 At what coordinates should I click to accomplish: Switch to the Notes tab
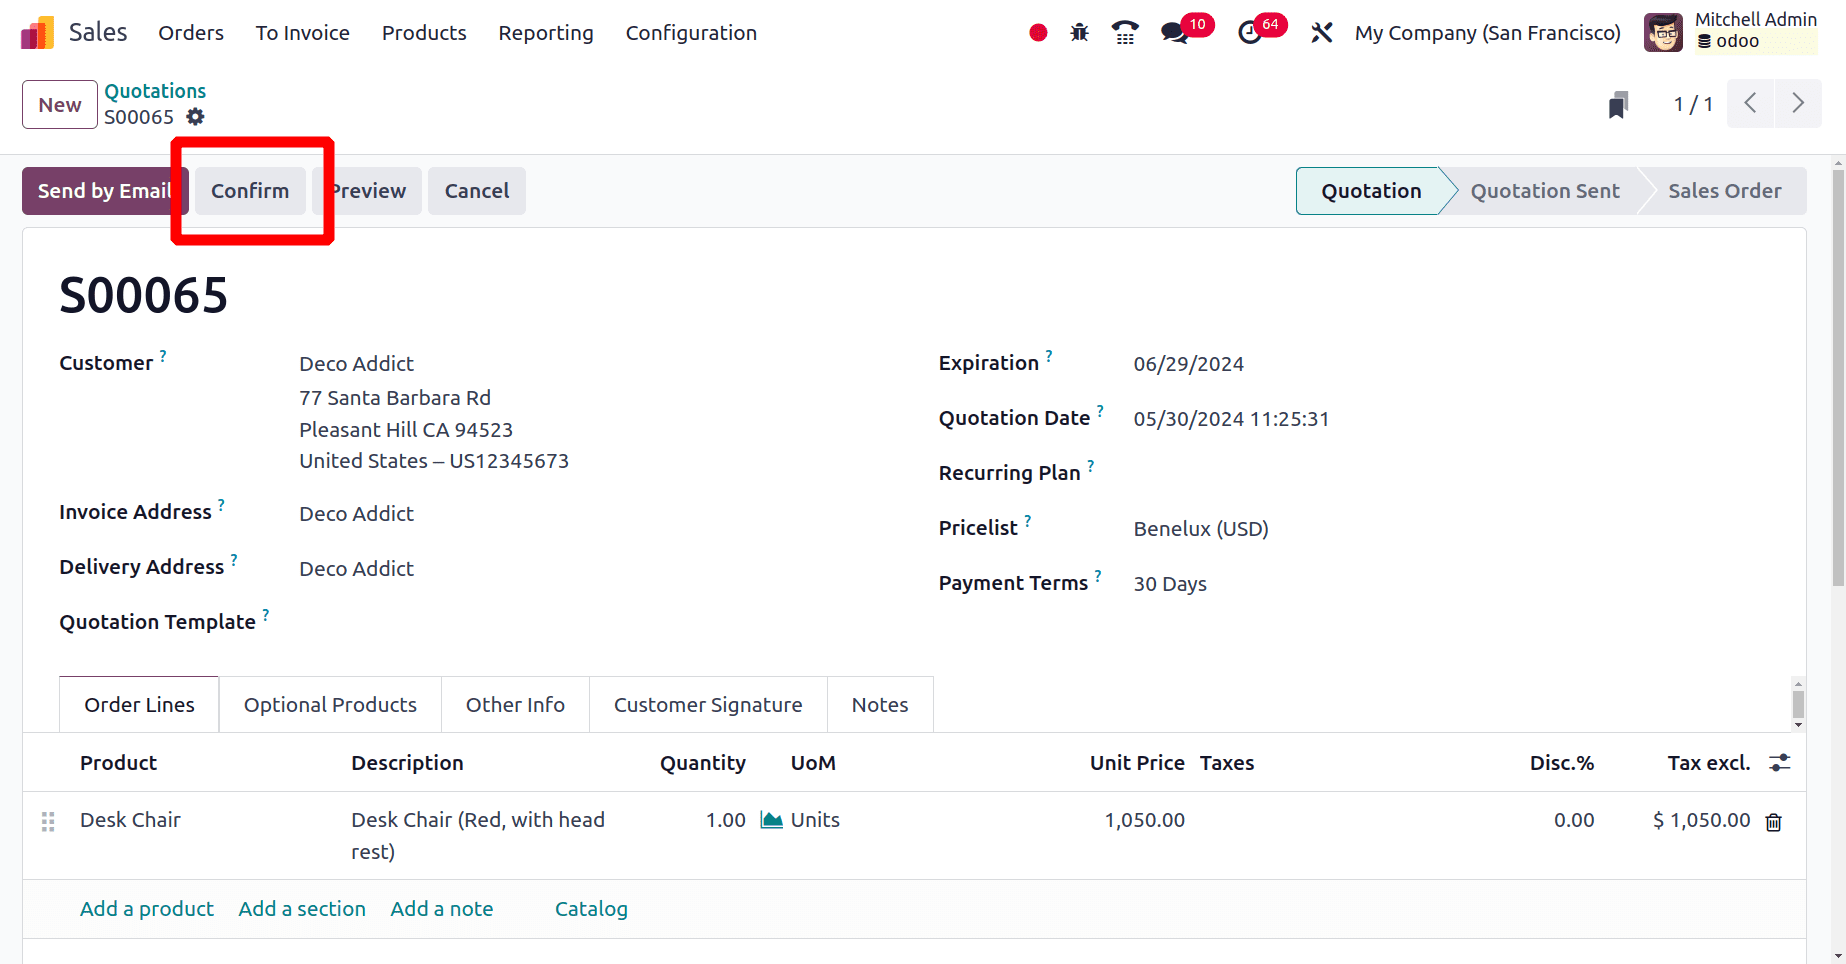coord(880,705)
